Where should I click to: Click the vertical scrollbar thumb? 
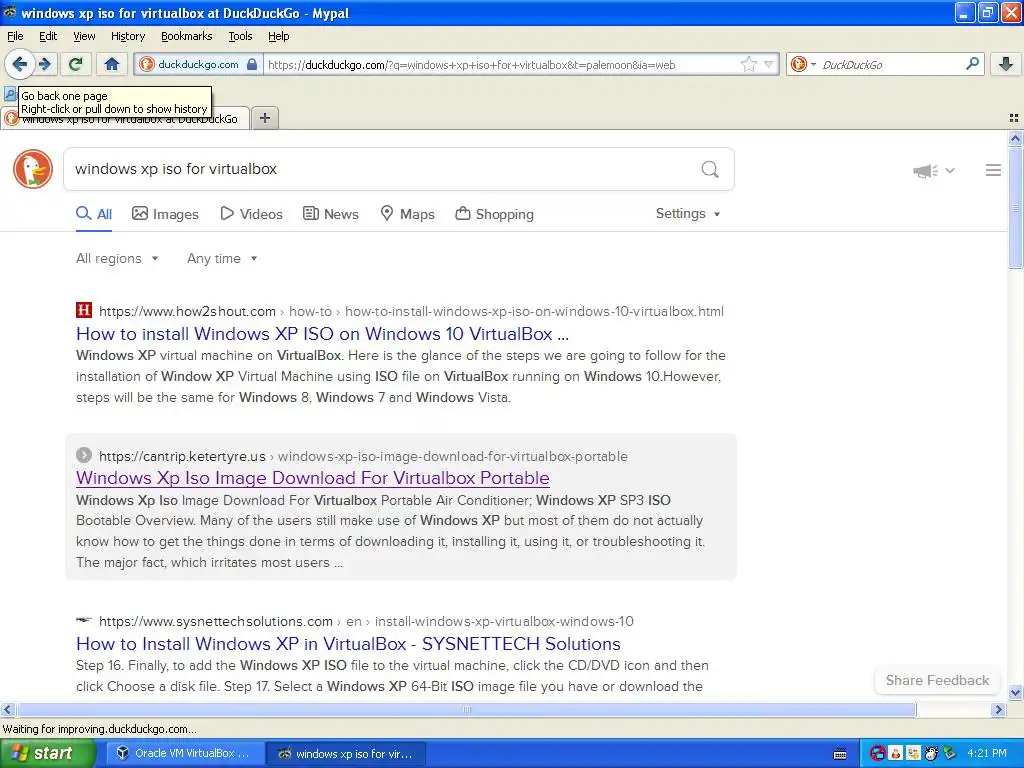coord(1015,208)
